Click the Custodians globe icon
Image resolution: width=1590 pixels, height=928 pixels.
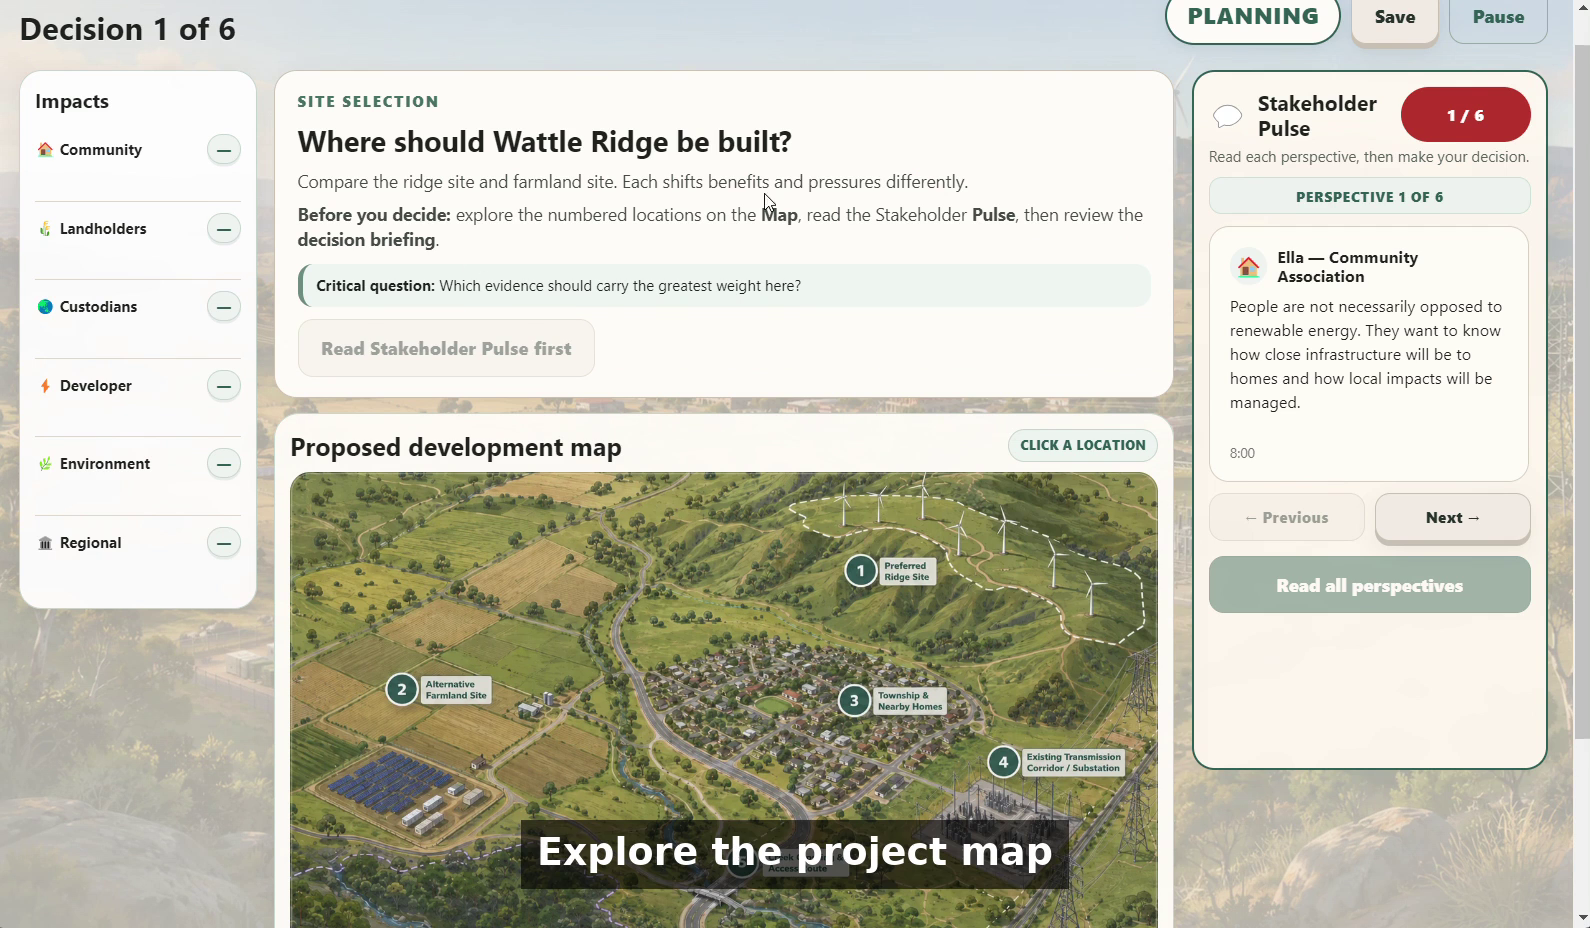point(45,307)
